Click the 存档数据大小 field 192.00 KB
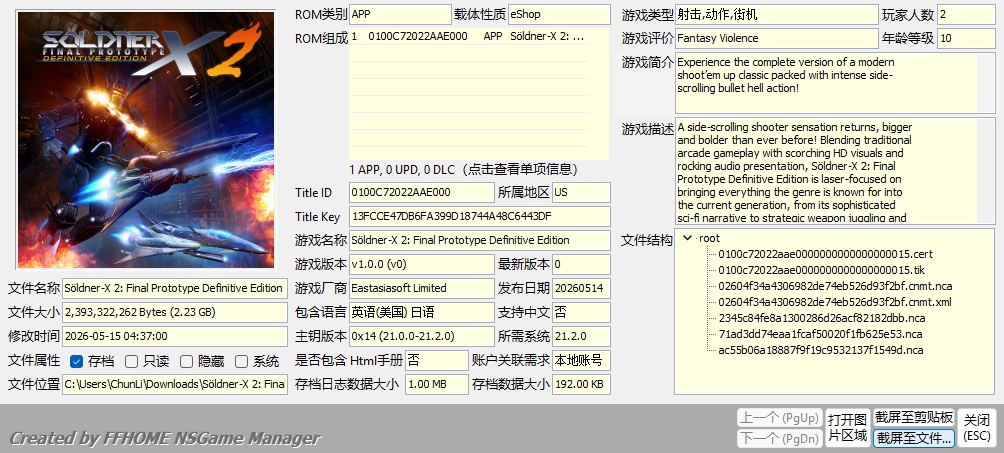1004x453 pixels. 581,384
